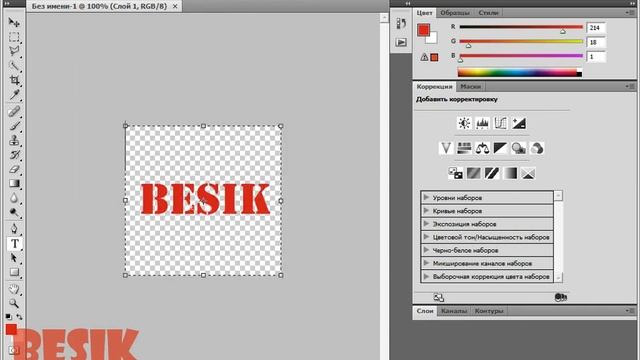Add a Black & White adjustment
The height and width of the screenshot is (360, 640).
[500, 148]
